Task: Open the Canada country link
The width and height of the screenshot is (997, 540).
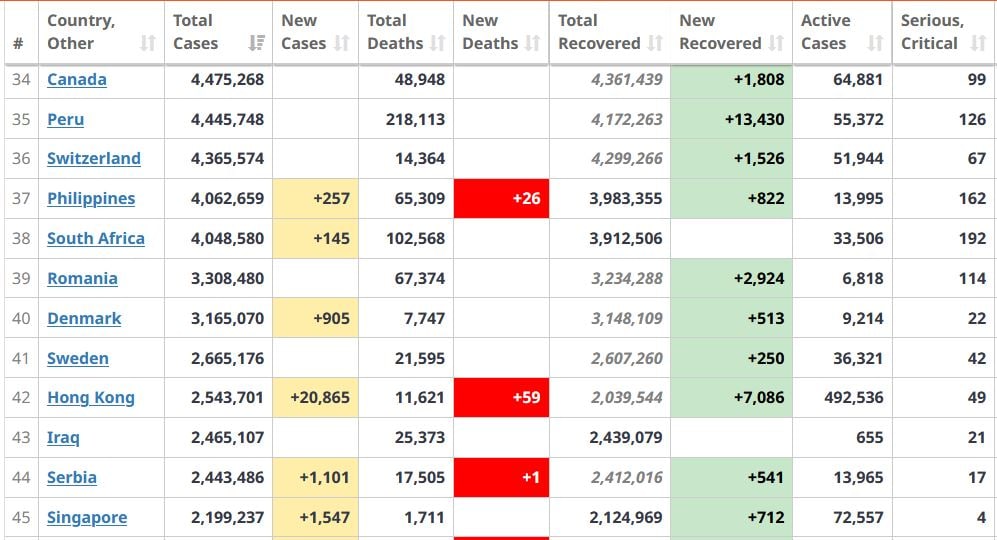Action: click(x=77, y=80)
